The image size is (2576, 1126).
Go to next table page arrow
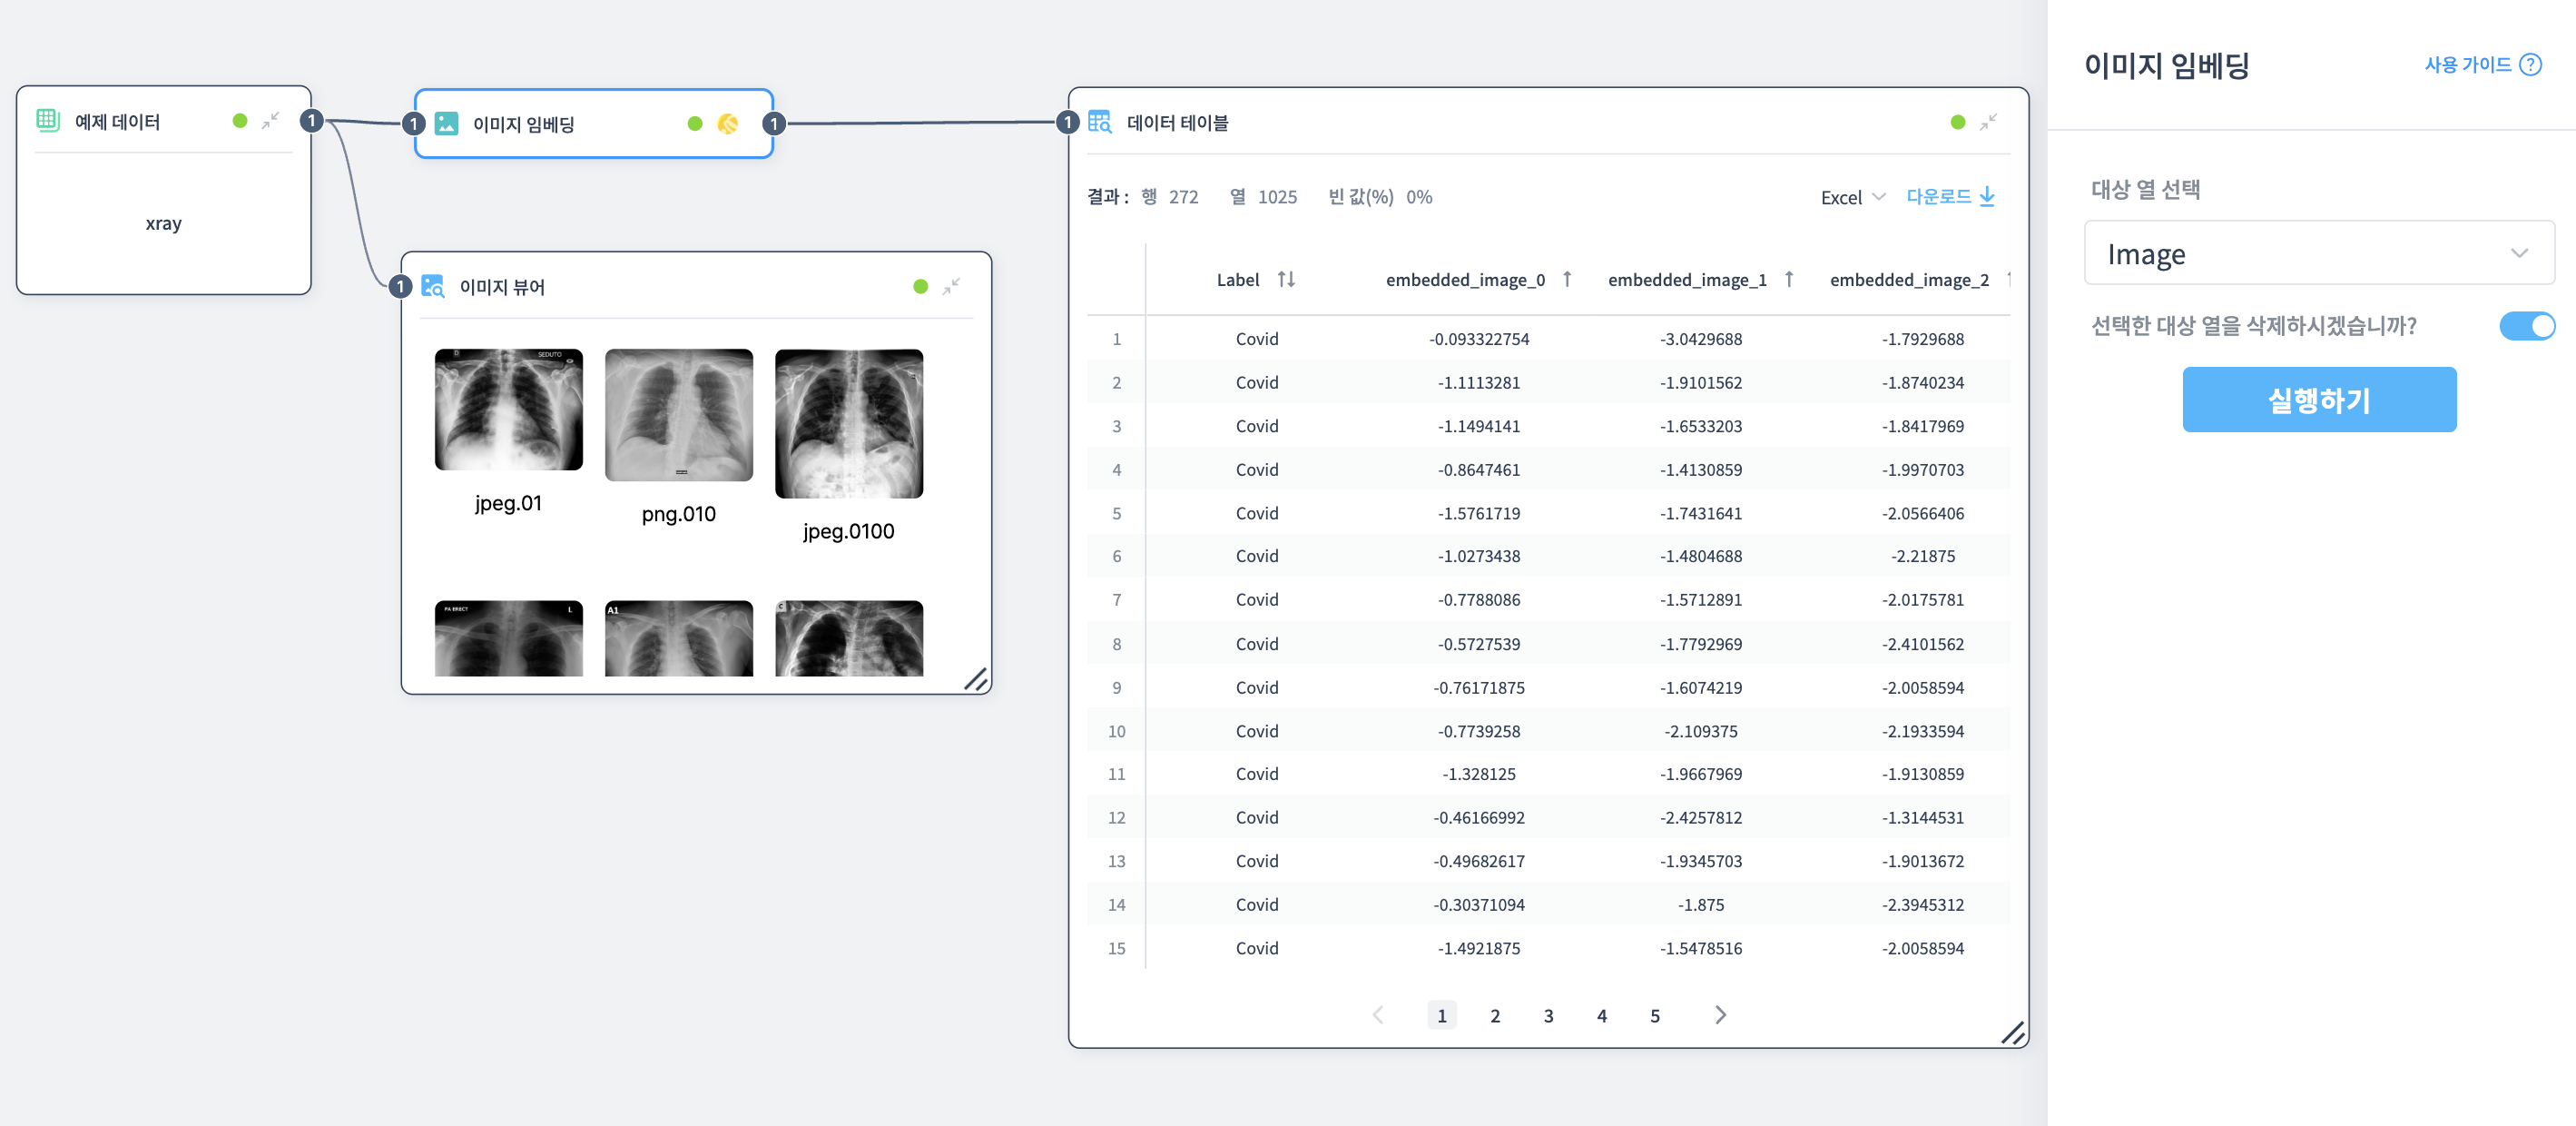(x=1720, y=1015)
